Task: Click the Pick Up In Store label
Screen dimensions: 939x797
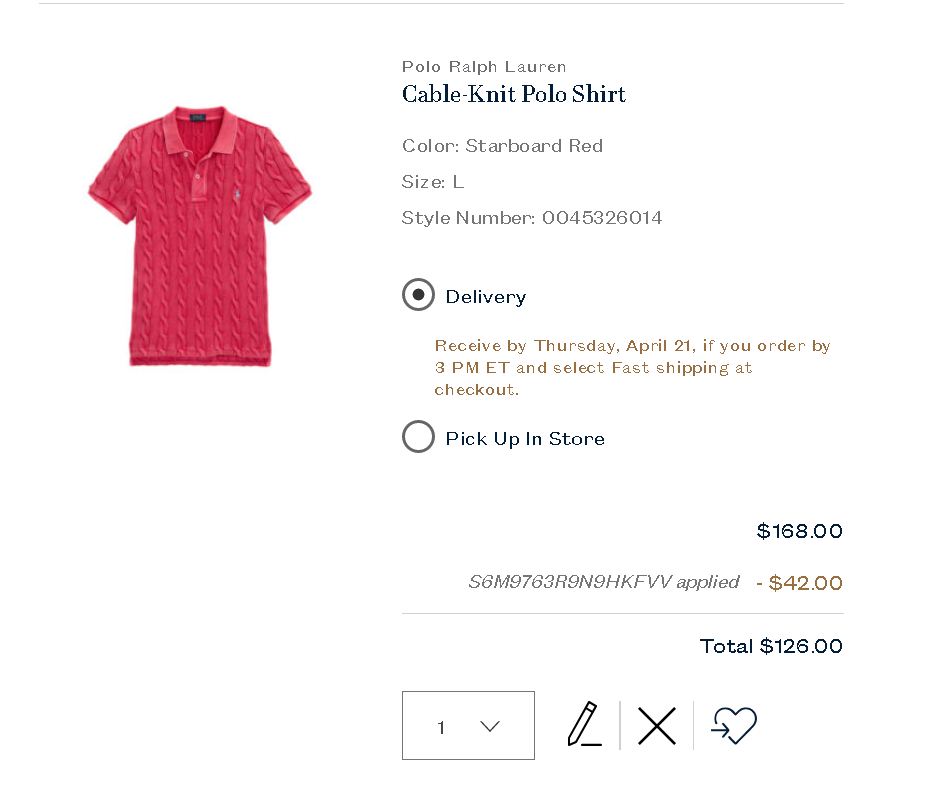Action: 525,439
